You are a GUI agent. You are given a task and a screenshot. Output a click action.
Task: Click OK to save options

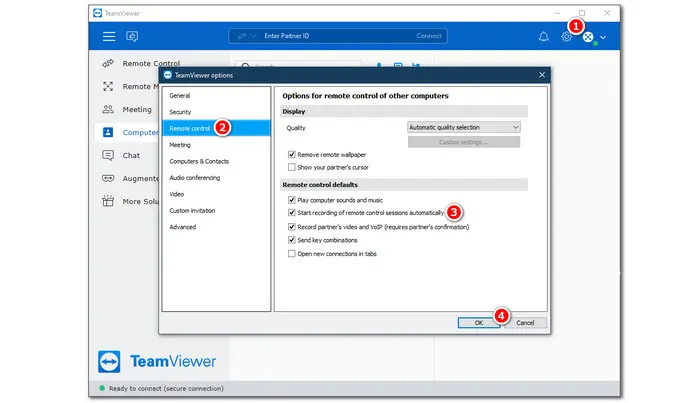tap(479, 323)
